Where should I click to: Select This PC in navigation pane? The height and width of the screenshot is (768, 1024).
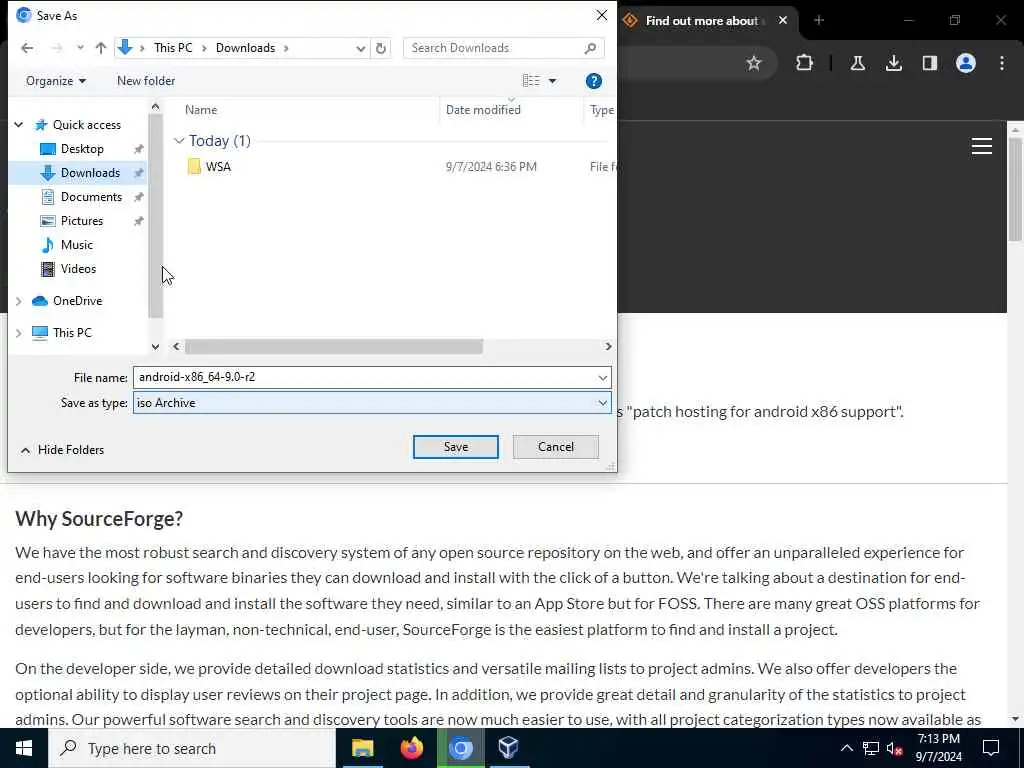tap(72, 332)
